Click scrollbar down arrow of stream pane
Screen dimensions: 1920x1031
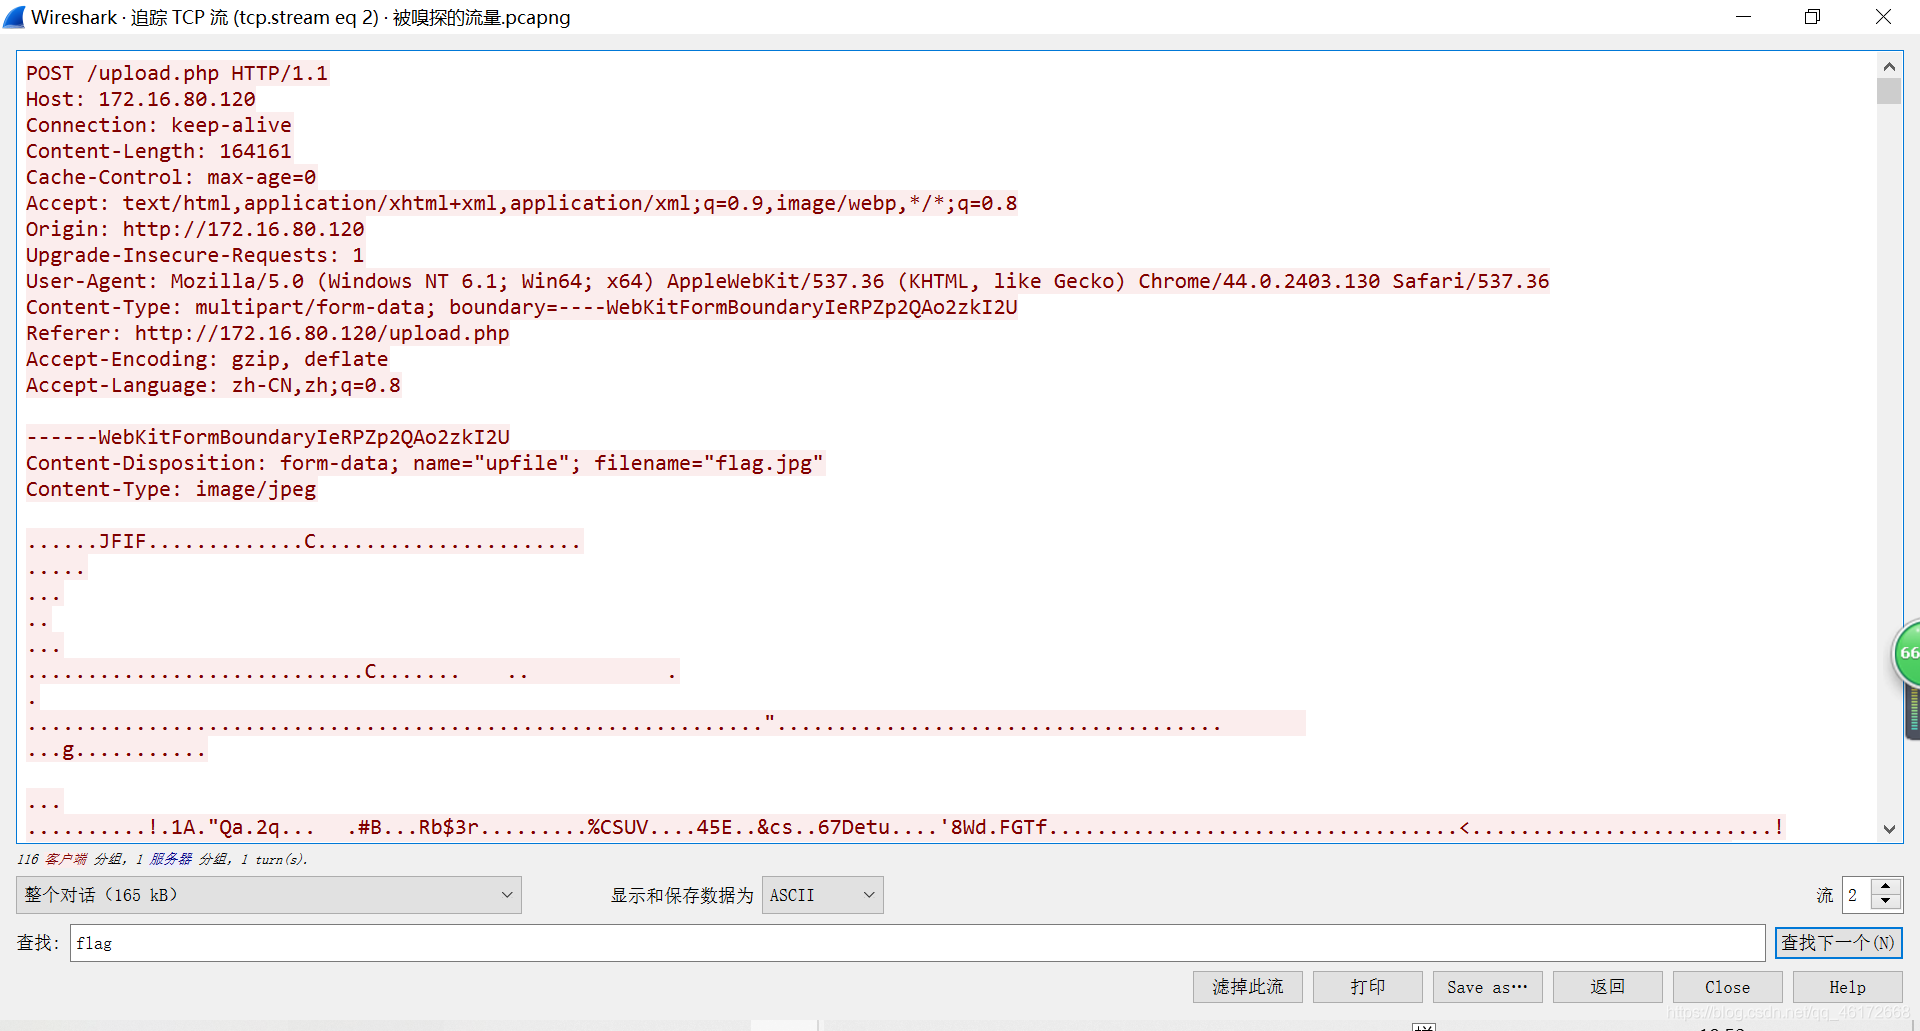(1889, 829)
